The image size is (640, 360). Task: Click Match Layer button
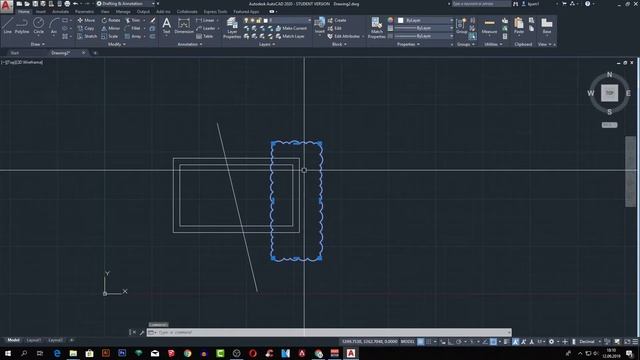(x=290, y=36)
